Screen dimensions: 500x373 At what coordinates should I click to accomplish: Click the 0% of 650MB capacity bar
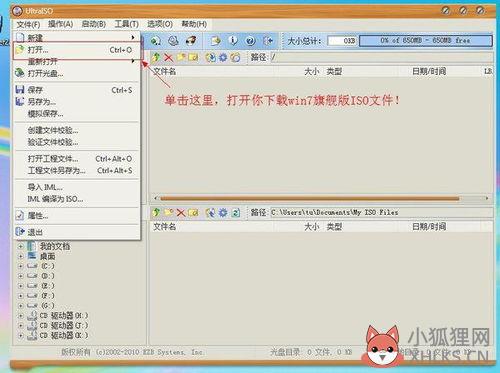425,41
